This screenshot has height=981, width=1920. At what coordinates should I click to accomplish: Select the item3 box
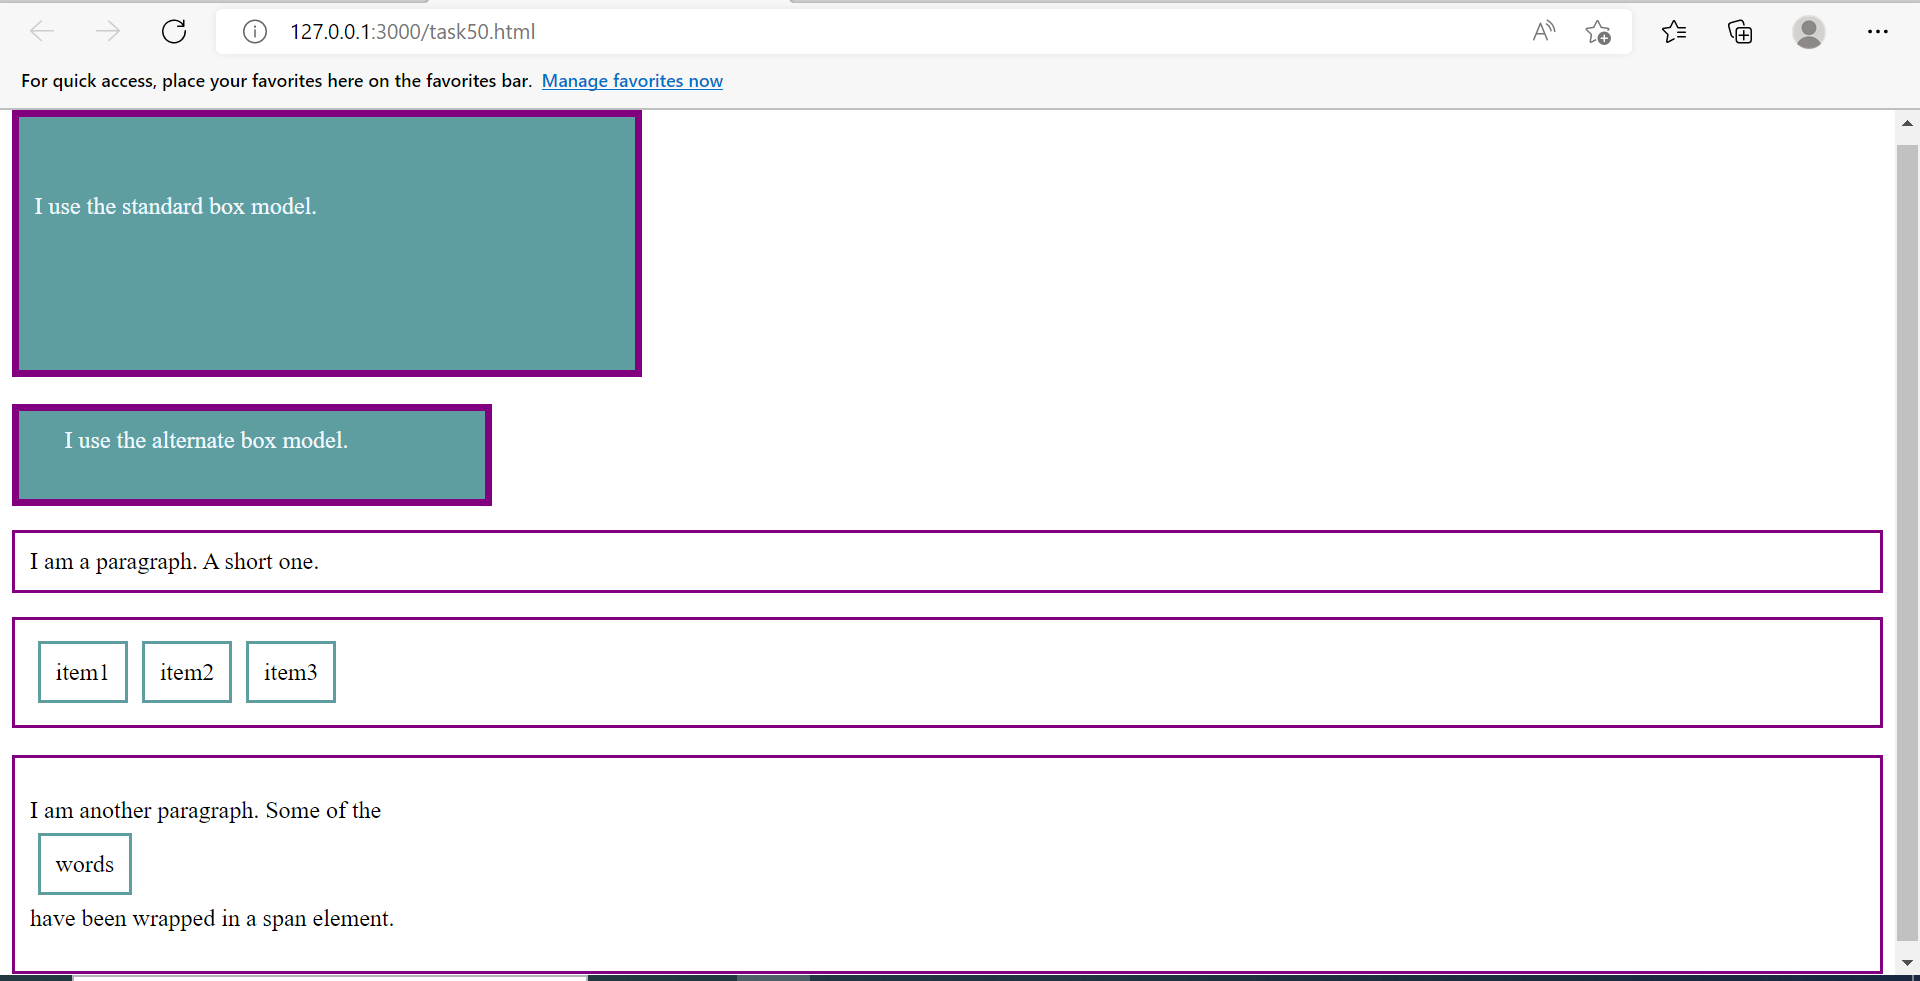click(289, 671)
